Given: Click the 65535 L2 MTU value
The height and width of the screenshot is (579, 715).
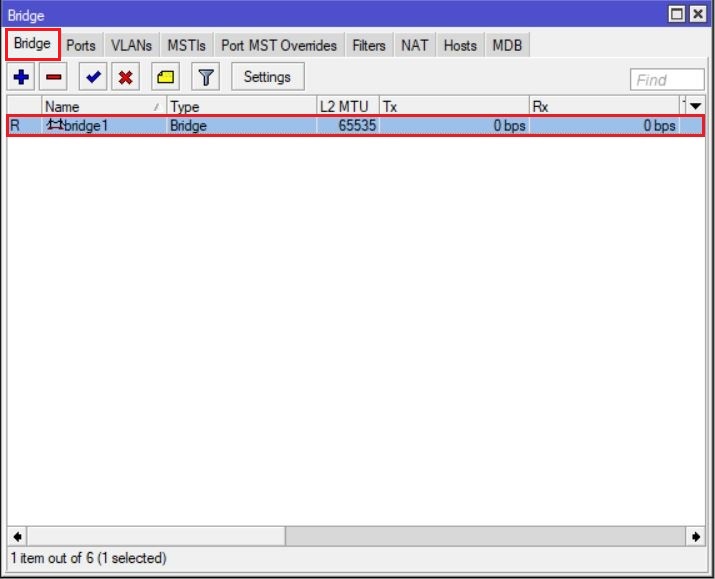Looking at the screenshot, I should click(x=357, y=125).
